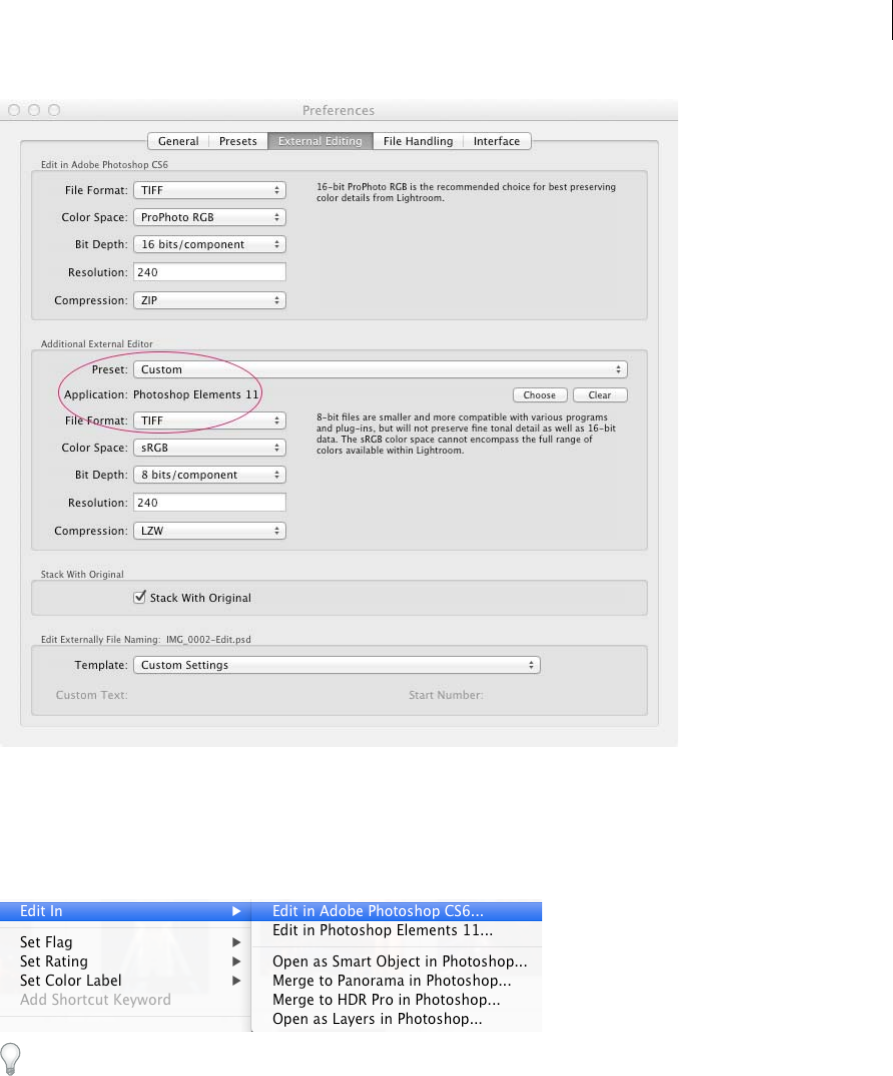The height and width of the screenshot is (1076, 893).
Task: Select Open as Smart Object in Photoshop
Action: [397, 961]
